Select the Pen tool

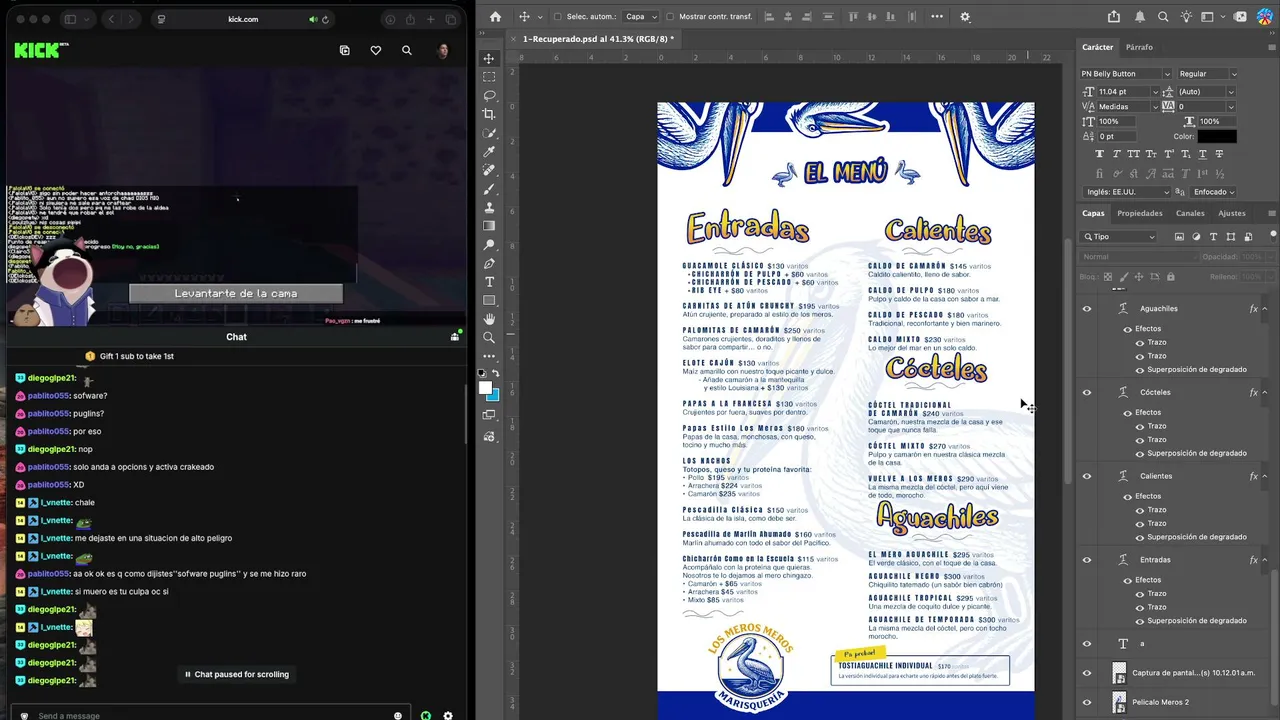point(489,264)
